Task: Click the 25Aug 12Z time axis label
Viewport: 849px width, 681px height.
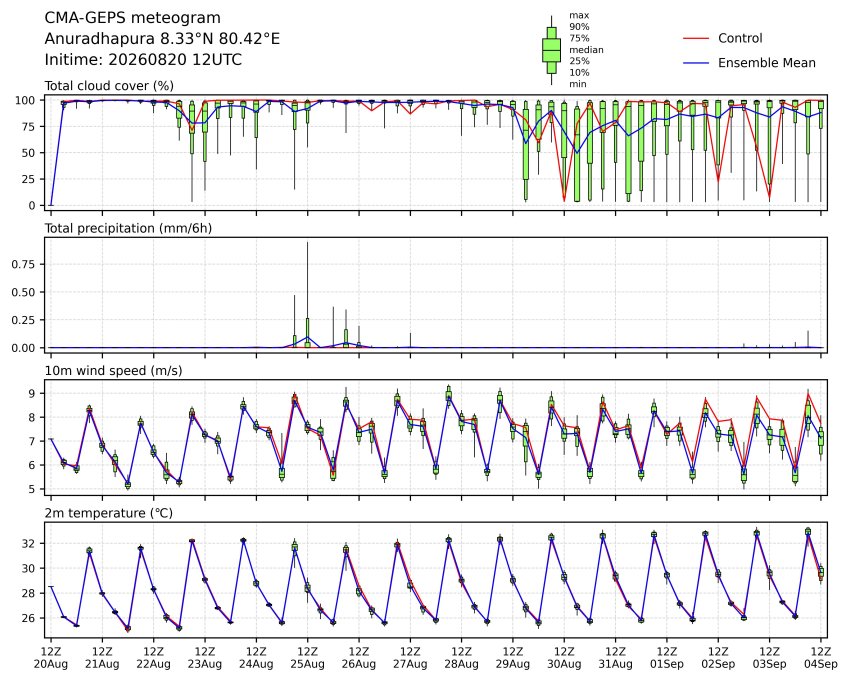Action: coord(308,657)
